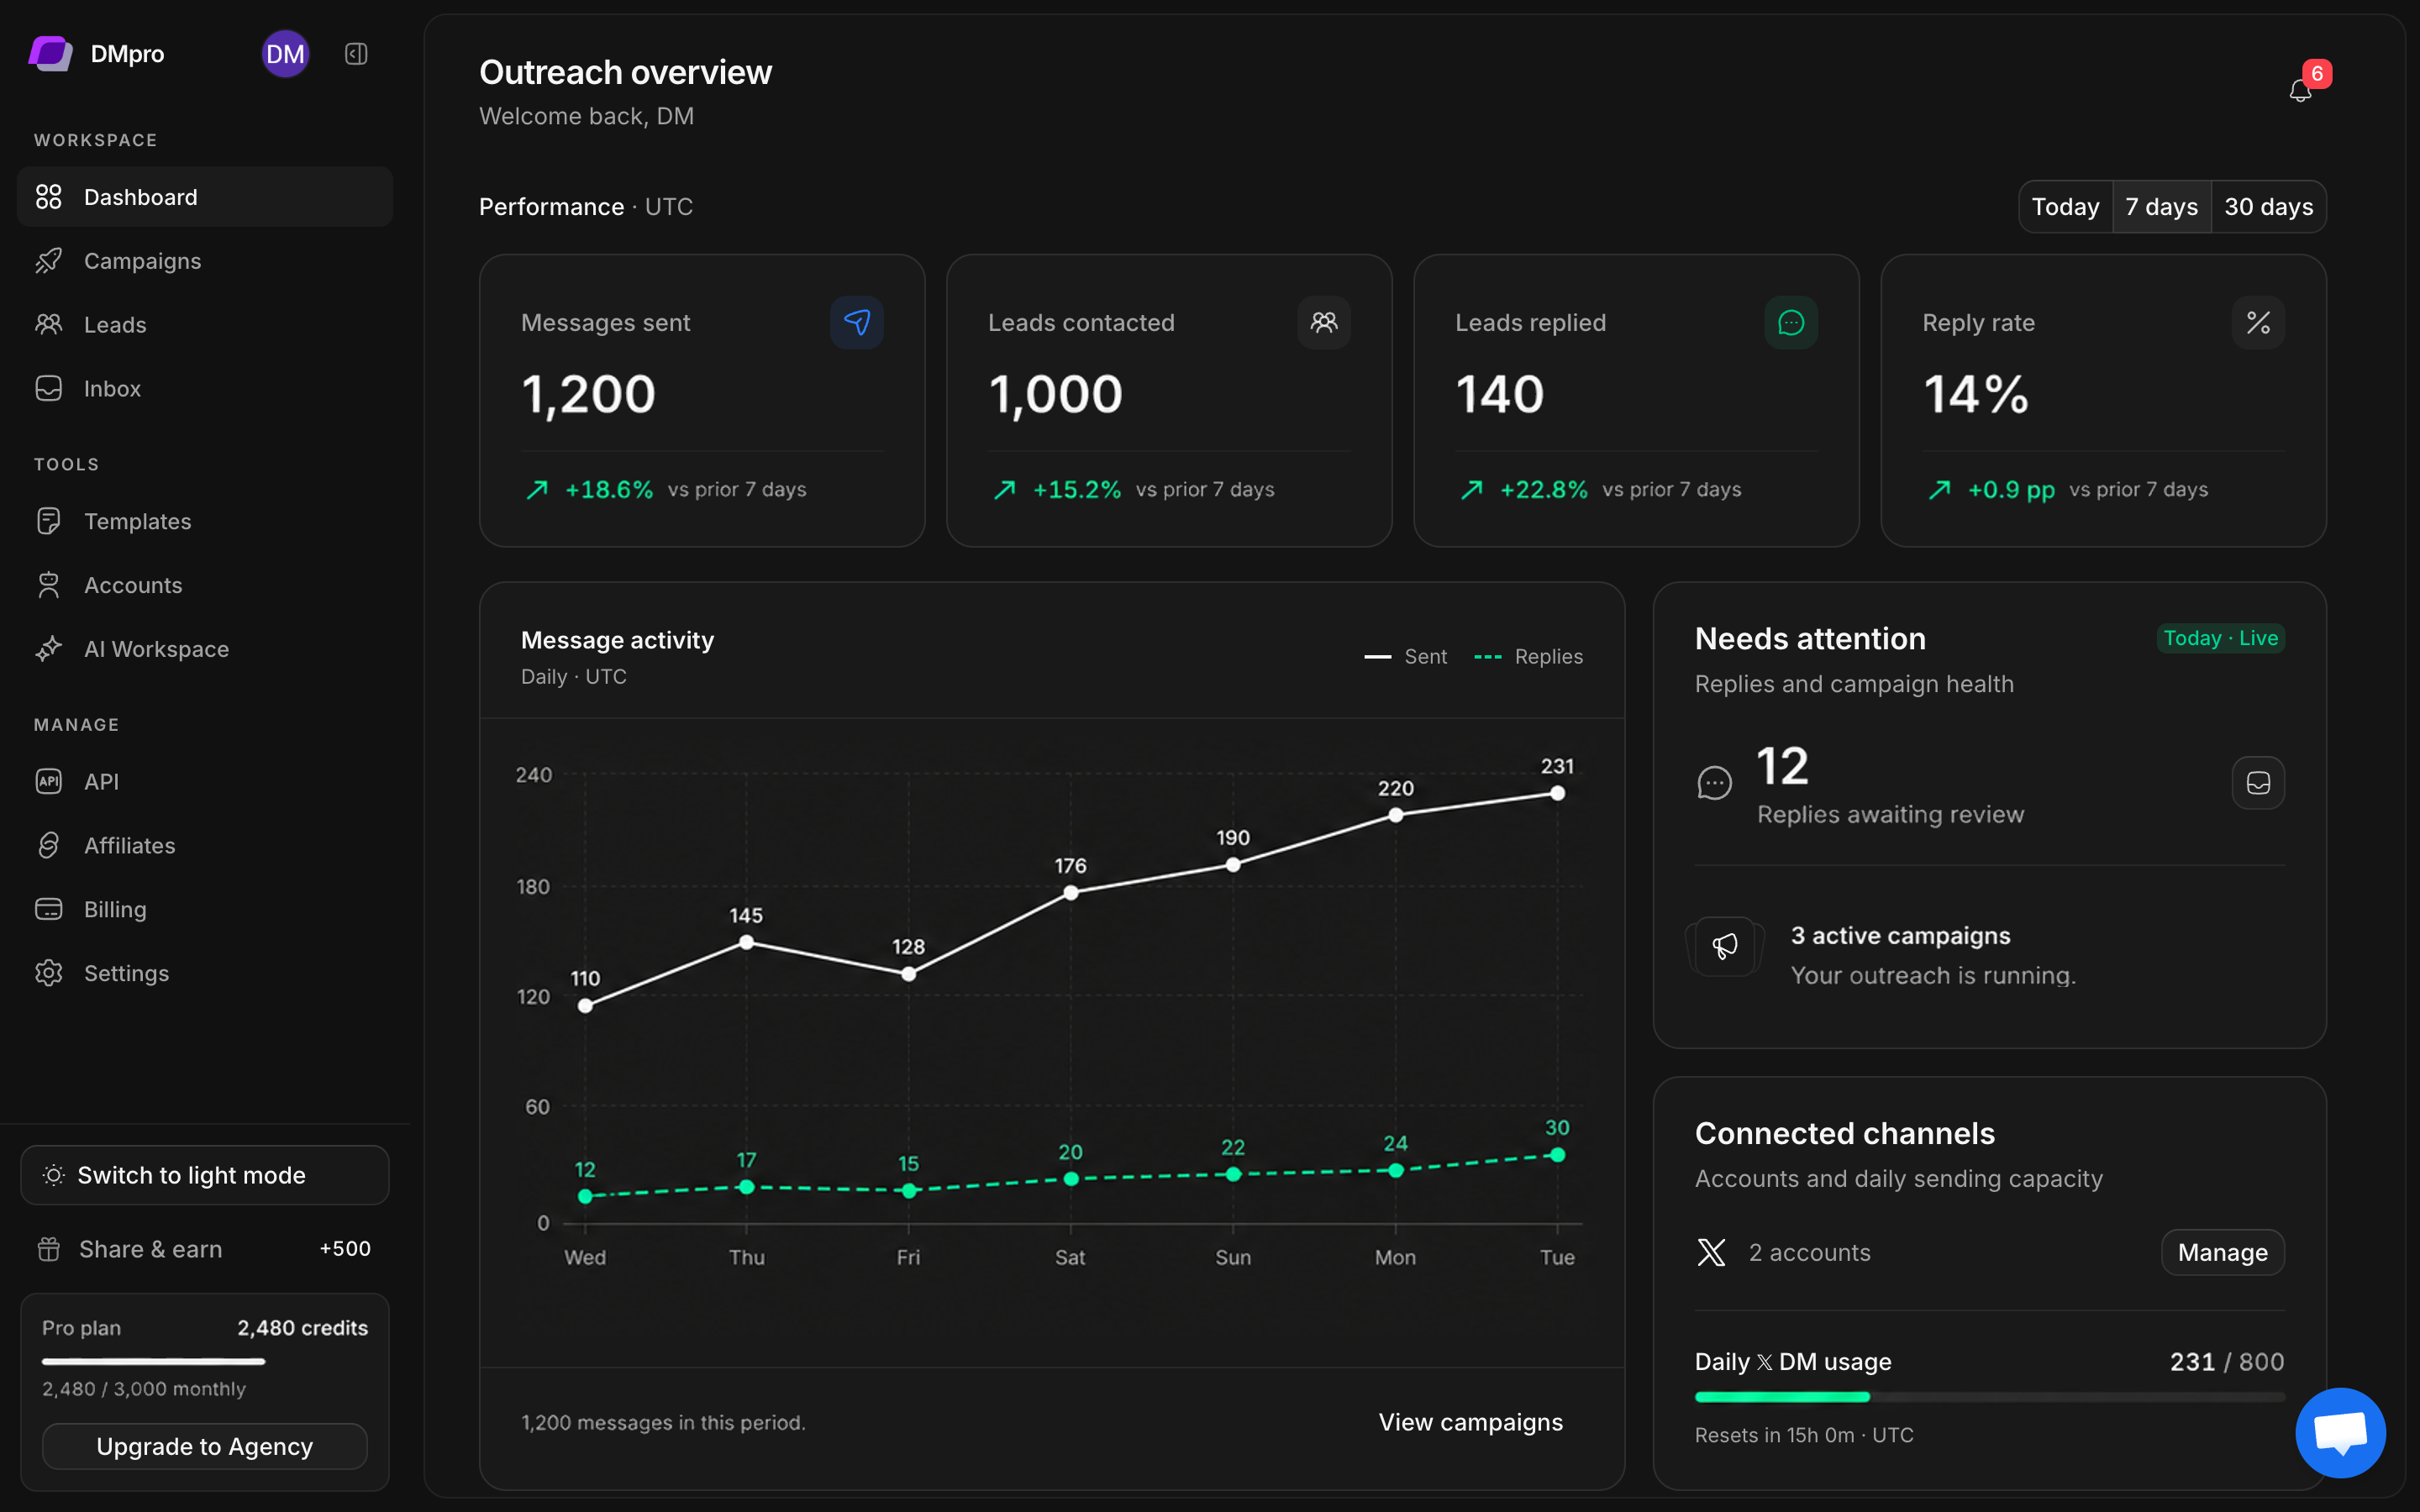This screenshot has width=2420, height=1512.
Task: Click the Leads replied chat icon
Action: pyautogui.click(x=1791, y=322)
